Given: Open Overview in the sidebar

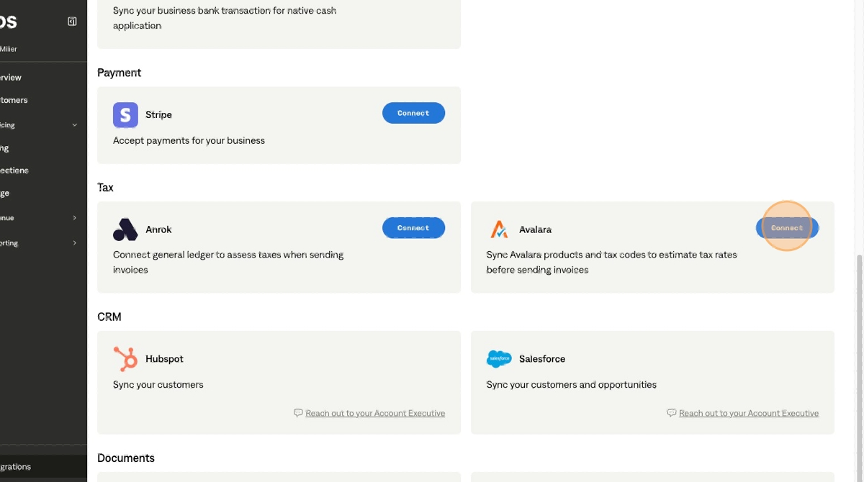Looking at the screenshot, I should 12,77.
